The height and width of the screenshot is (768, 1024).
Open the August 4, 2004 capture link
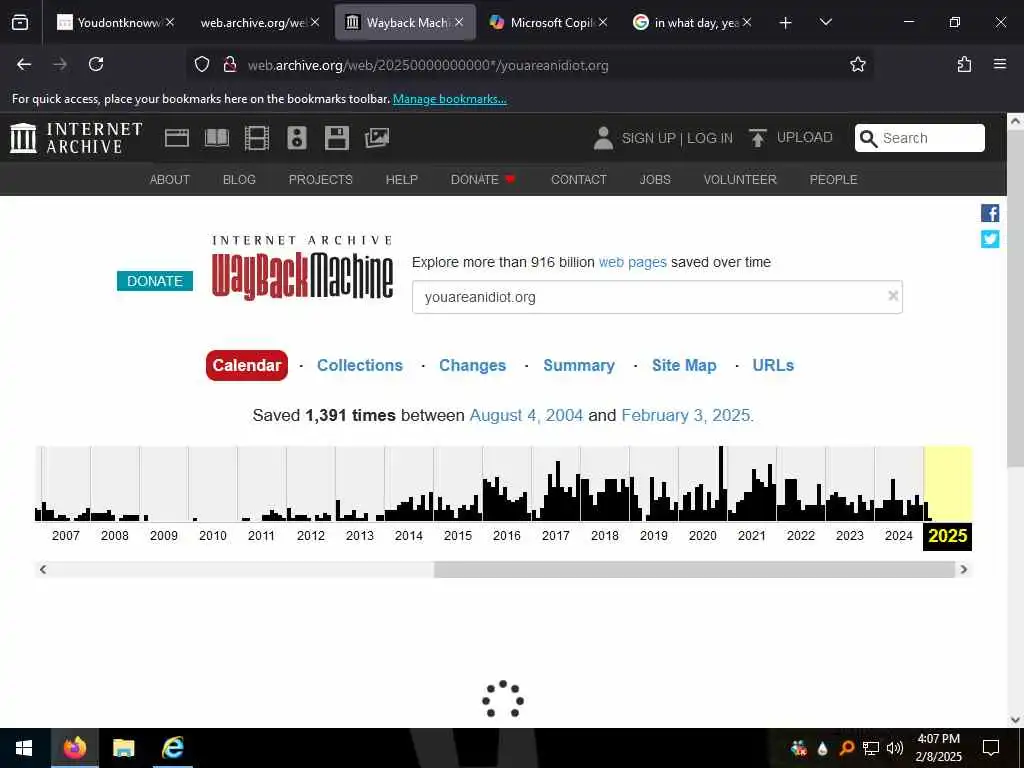(x=526, y=415)
